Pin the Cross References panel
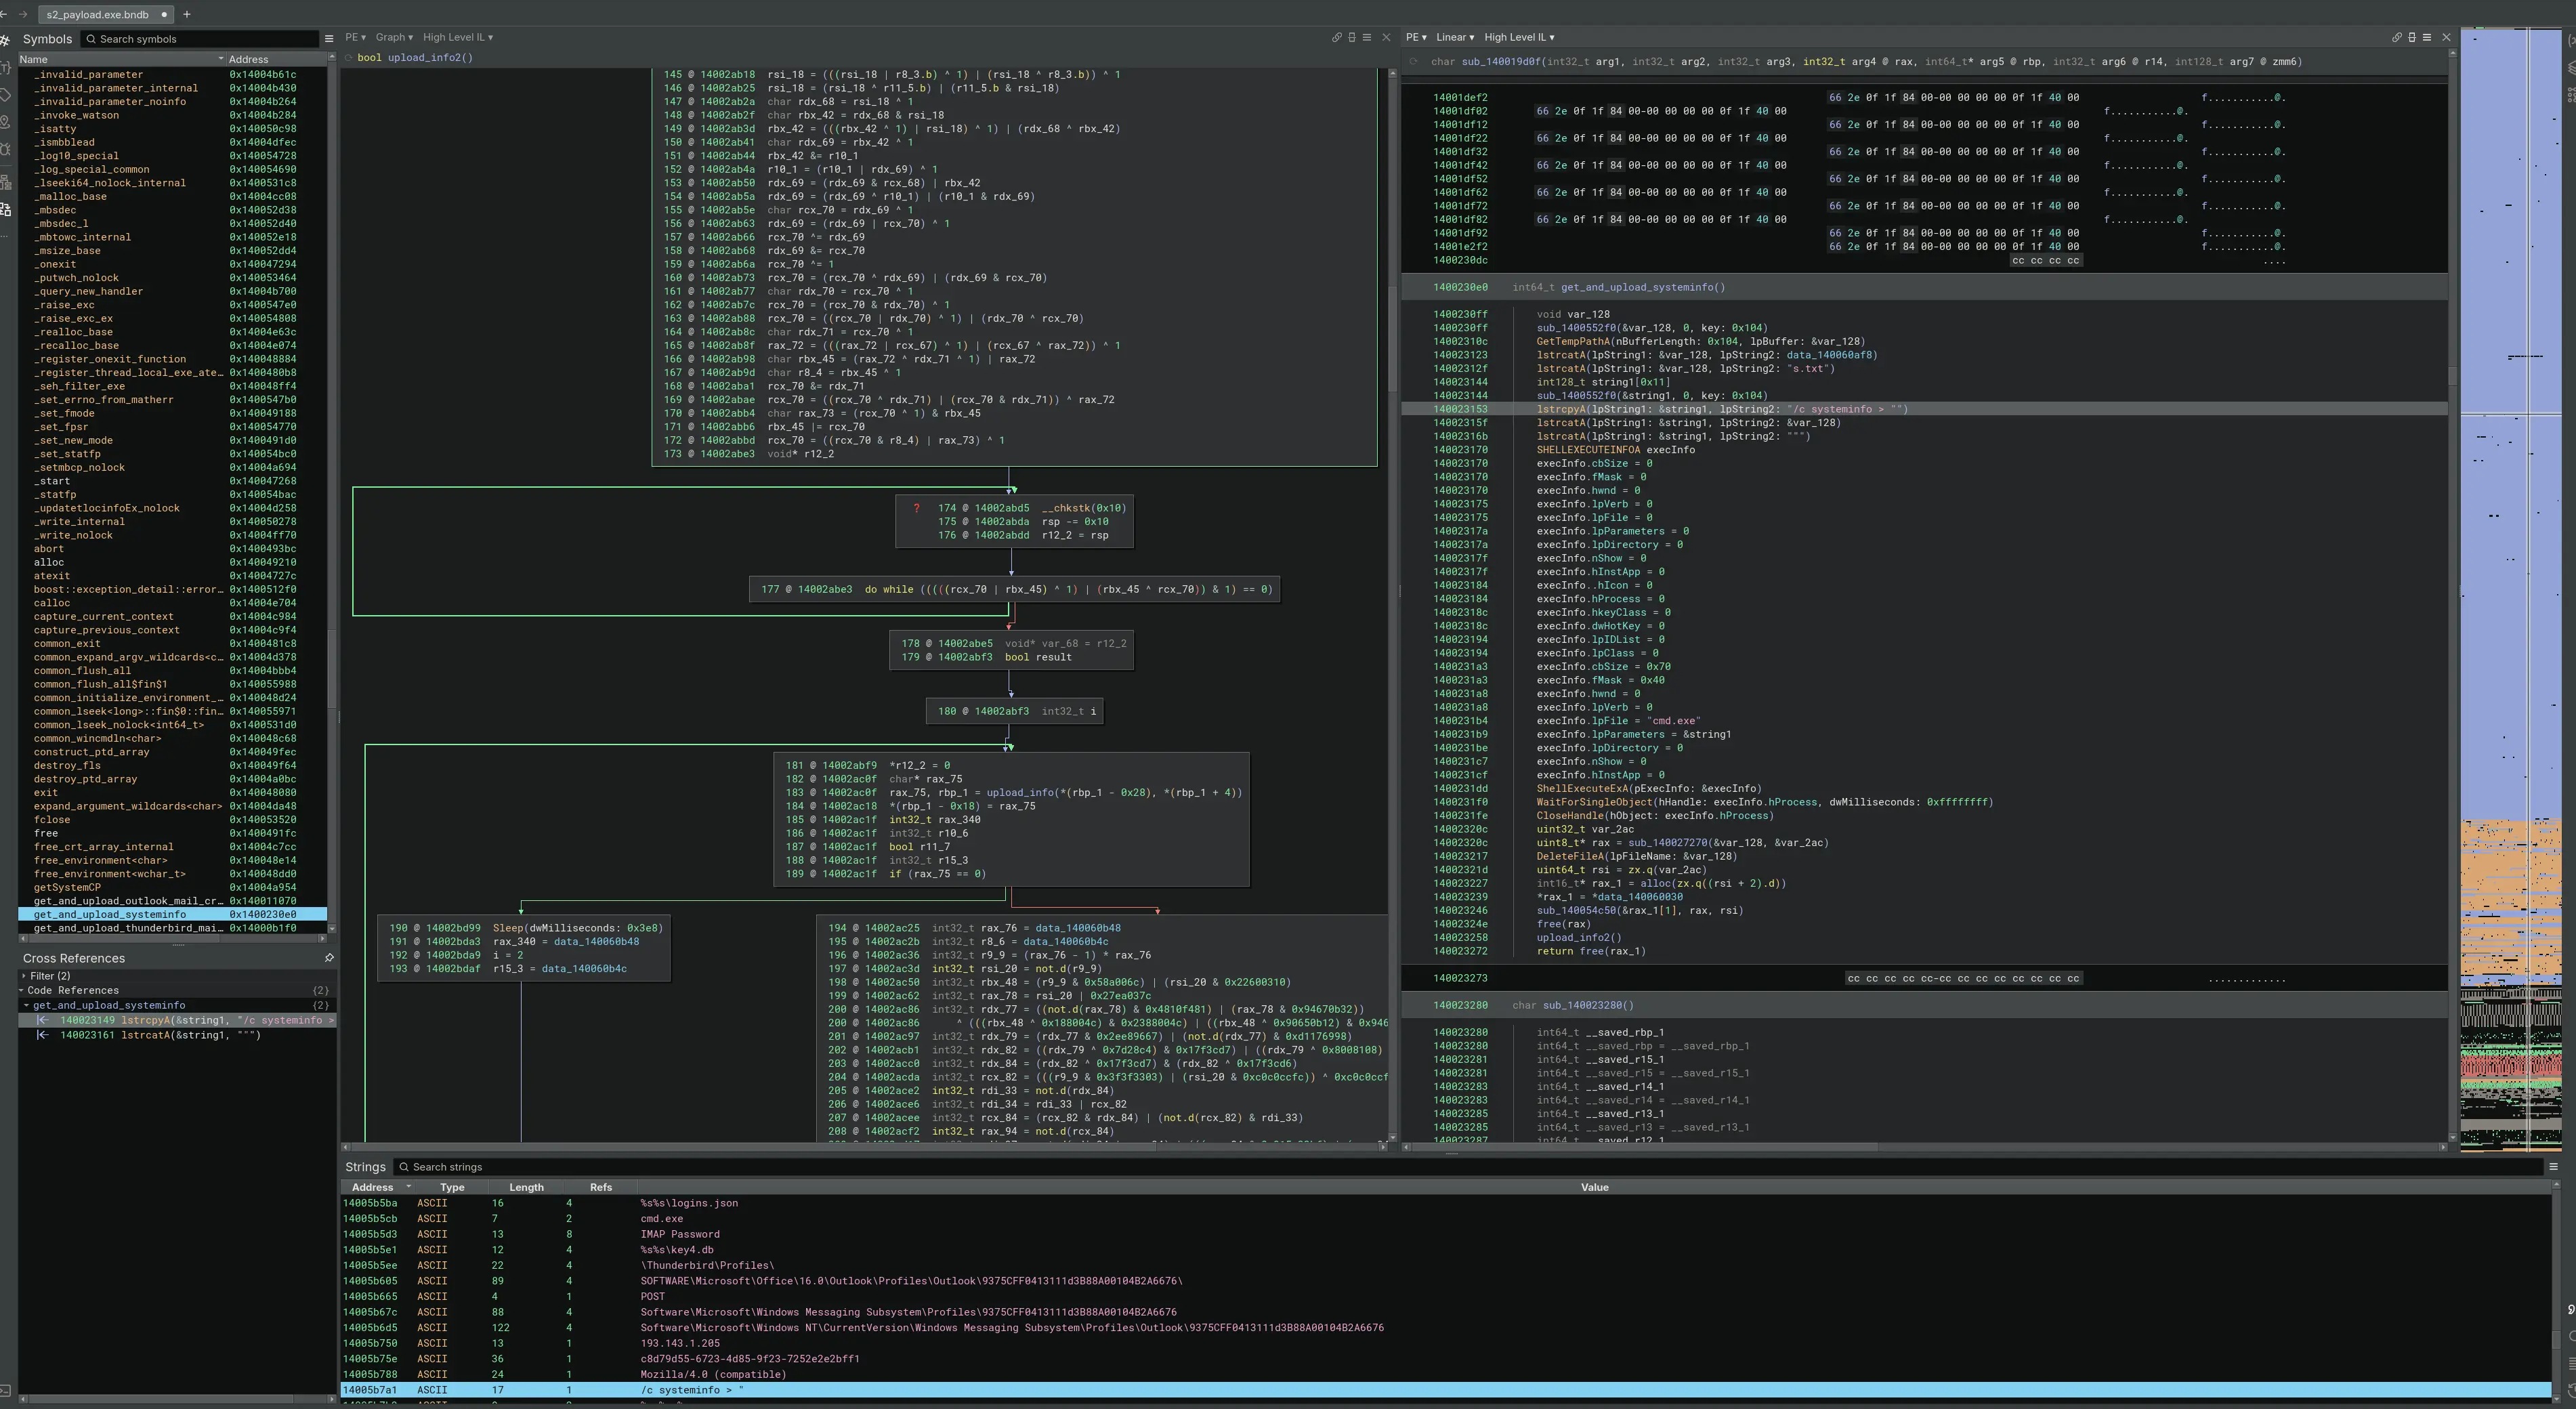2576x1409 pixels. click(x=329, y=958)
